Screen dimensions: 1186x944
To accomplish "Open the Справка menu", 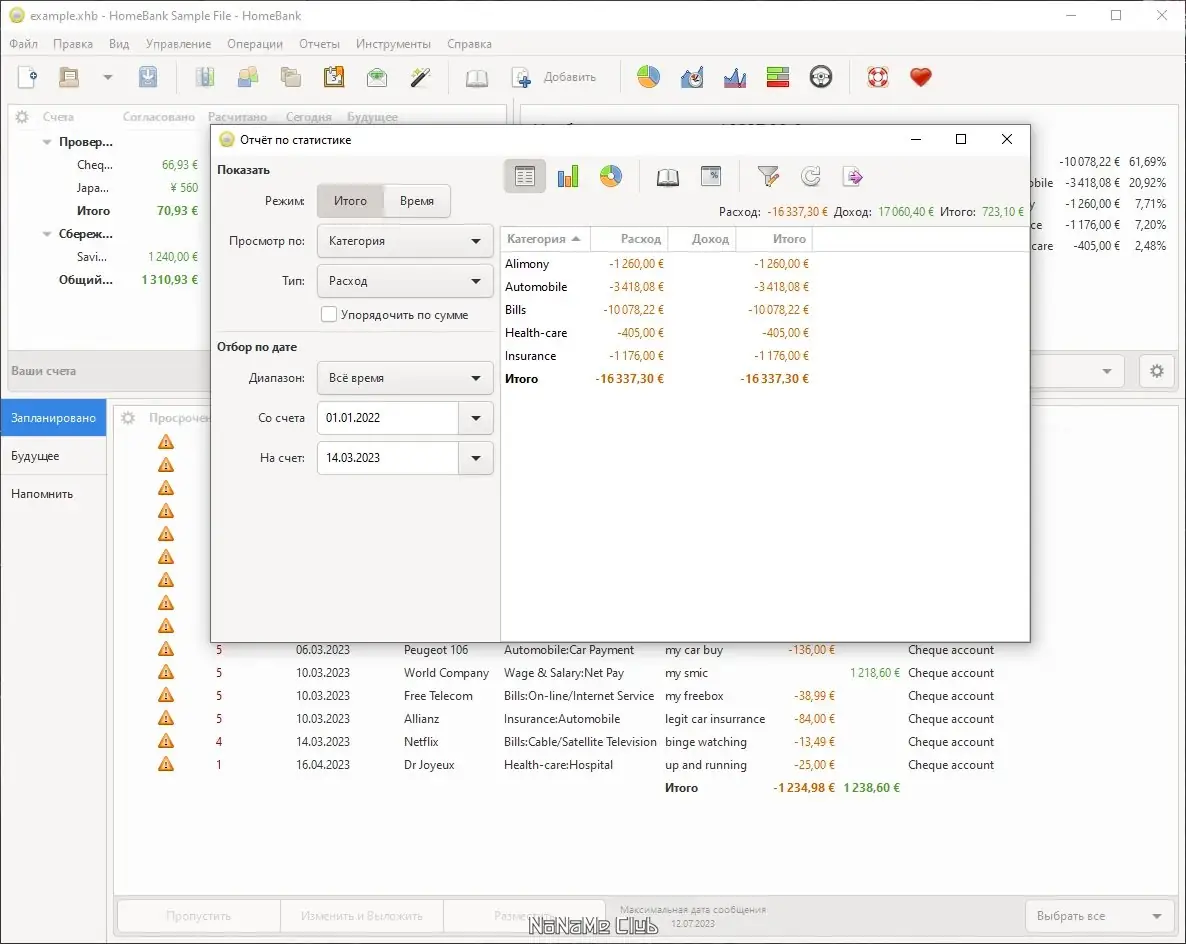I will (x=469, y=44).
